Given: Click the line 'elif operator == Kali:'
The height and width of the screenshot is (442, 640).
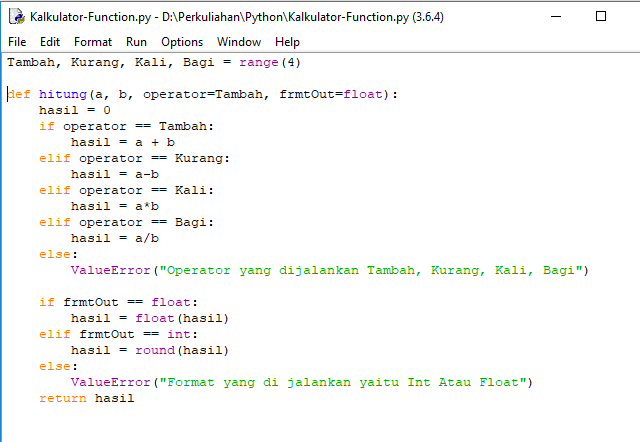Looking at the screenshot, I should pyautogui.click(x=127, y=190).
